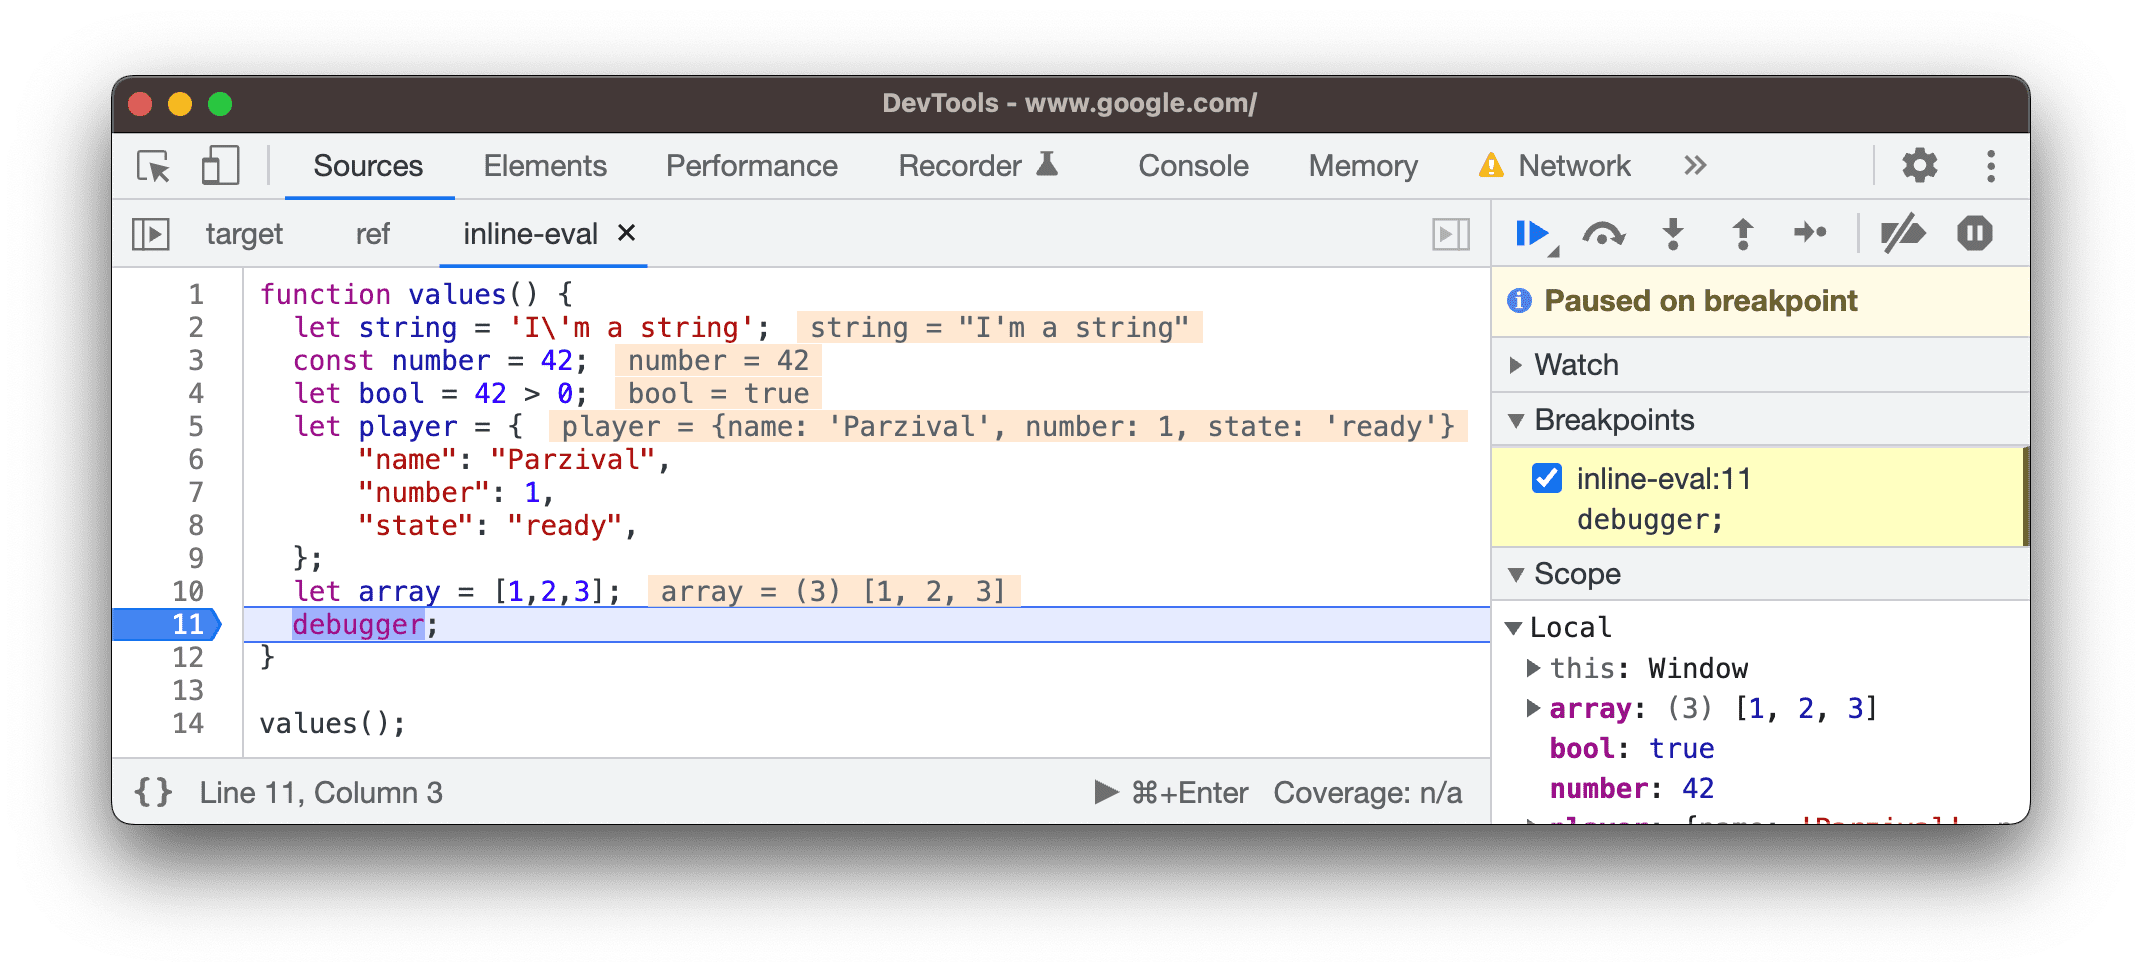2142x972 pixels.
Task: Step into next function call
Action: click(x=1673, y=234)
